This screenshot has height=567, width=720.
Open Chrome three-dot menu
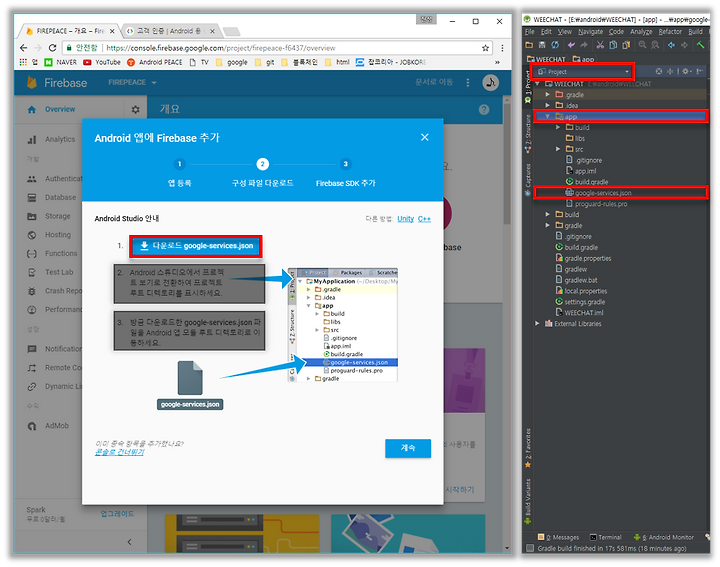(x=502, y=48)
